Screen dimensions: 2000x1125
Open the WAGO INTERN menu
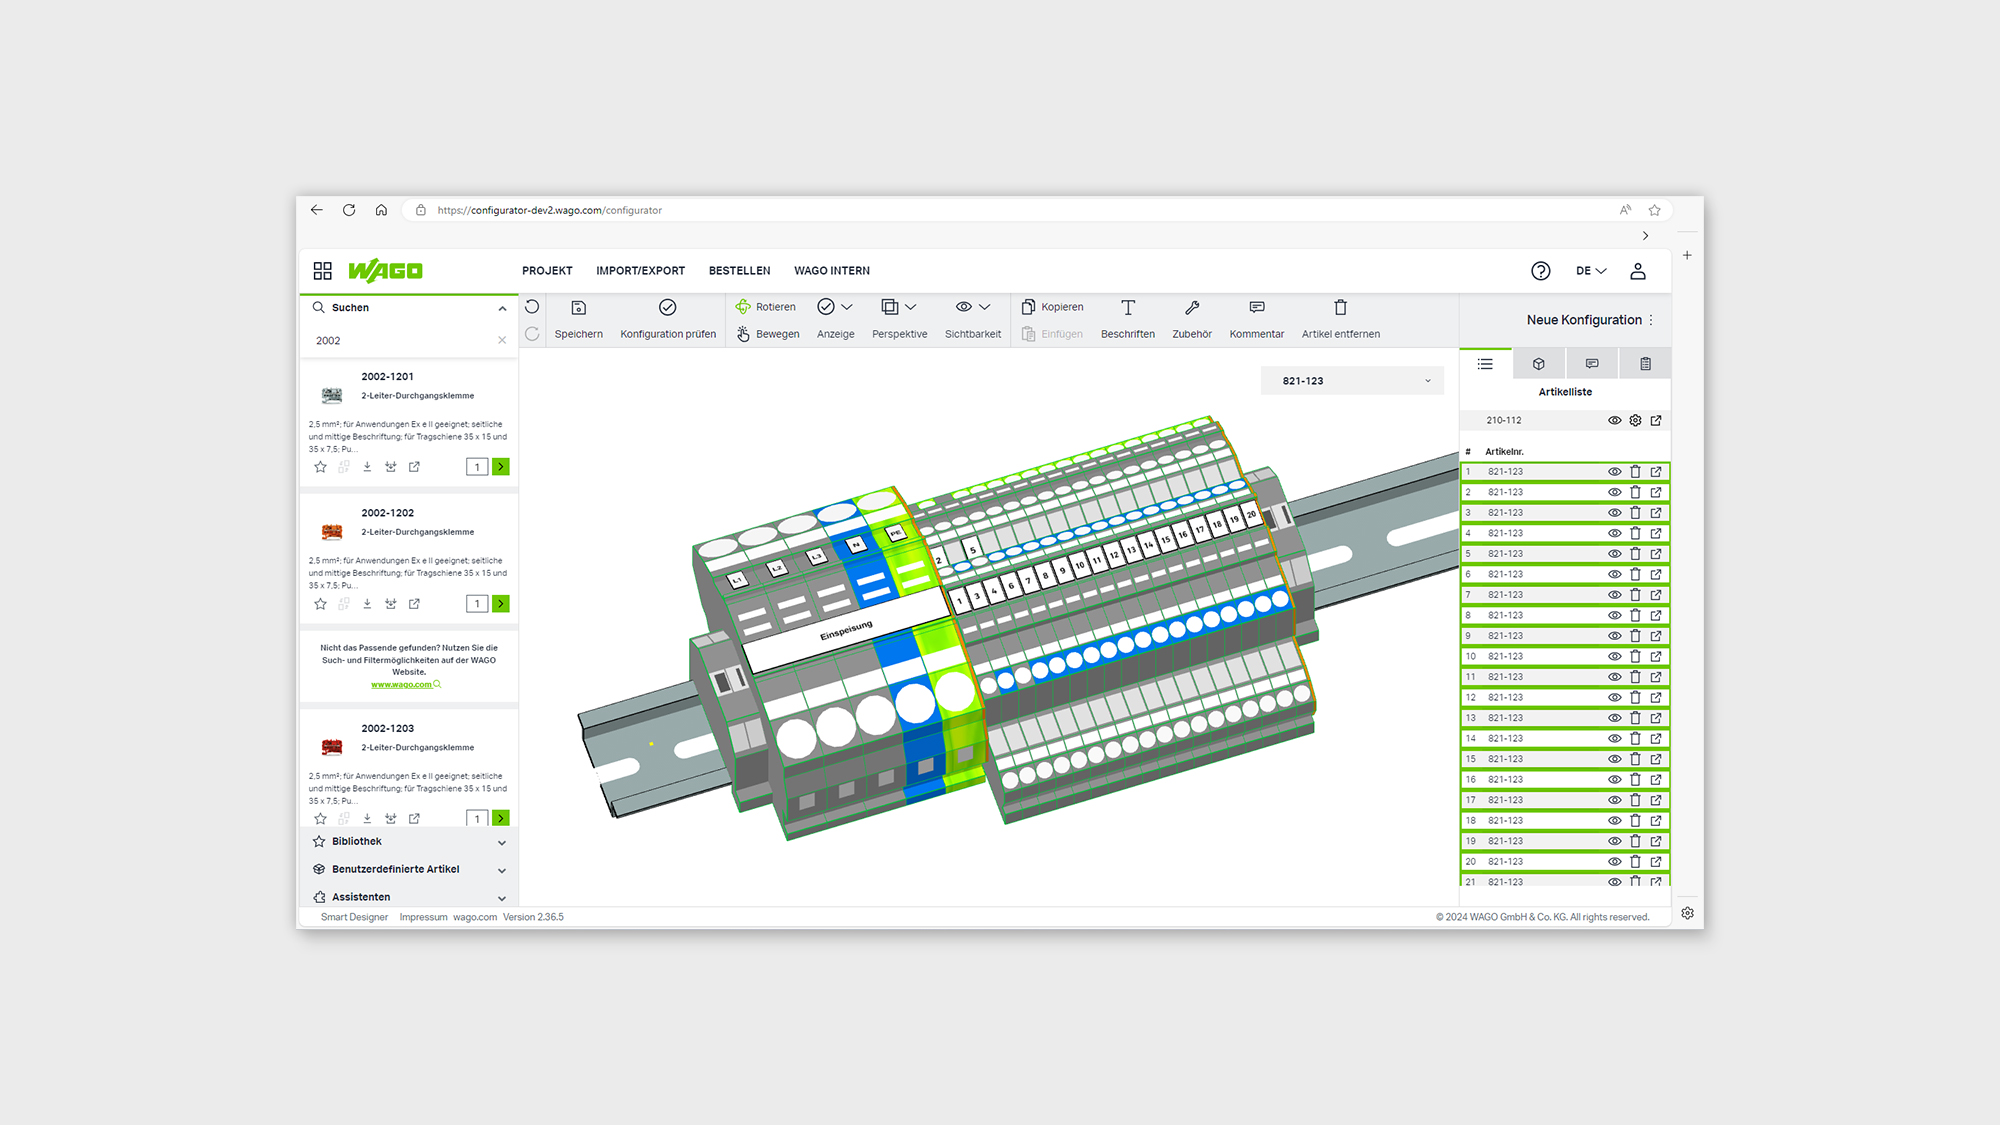point(832,271)
